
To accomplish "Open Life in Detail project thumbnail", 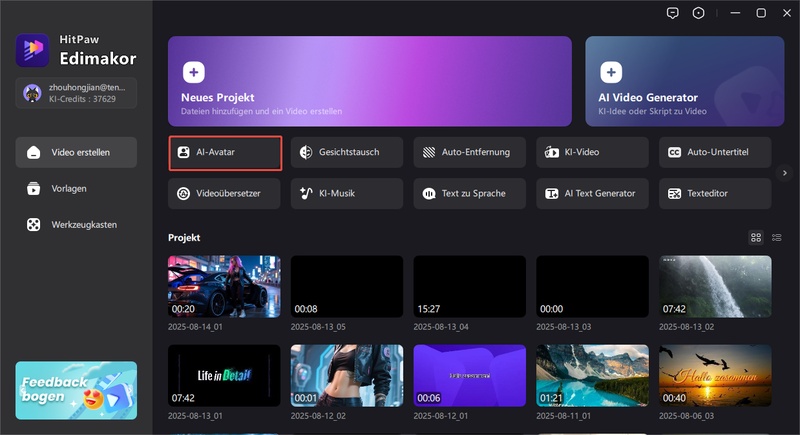I will point(224,376).
